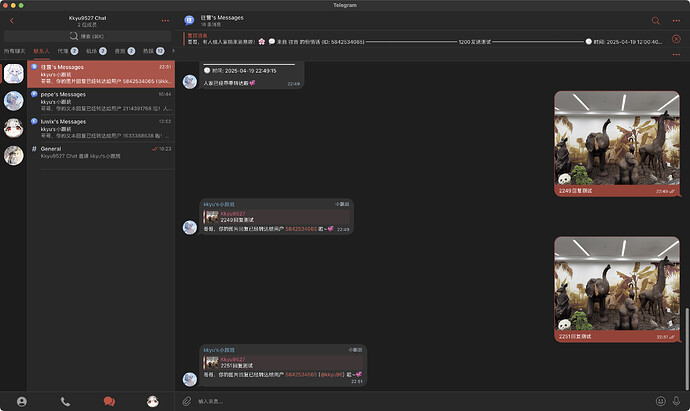Screen dimensions: 690x411
Task: Click the 10:23 time on General row
Action: coord(165,149)
